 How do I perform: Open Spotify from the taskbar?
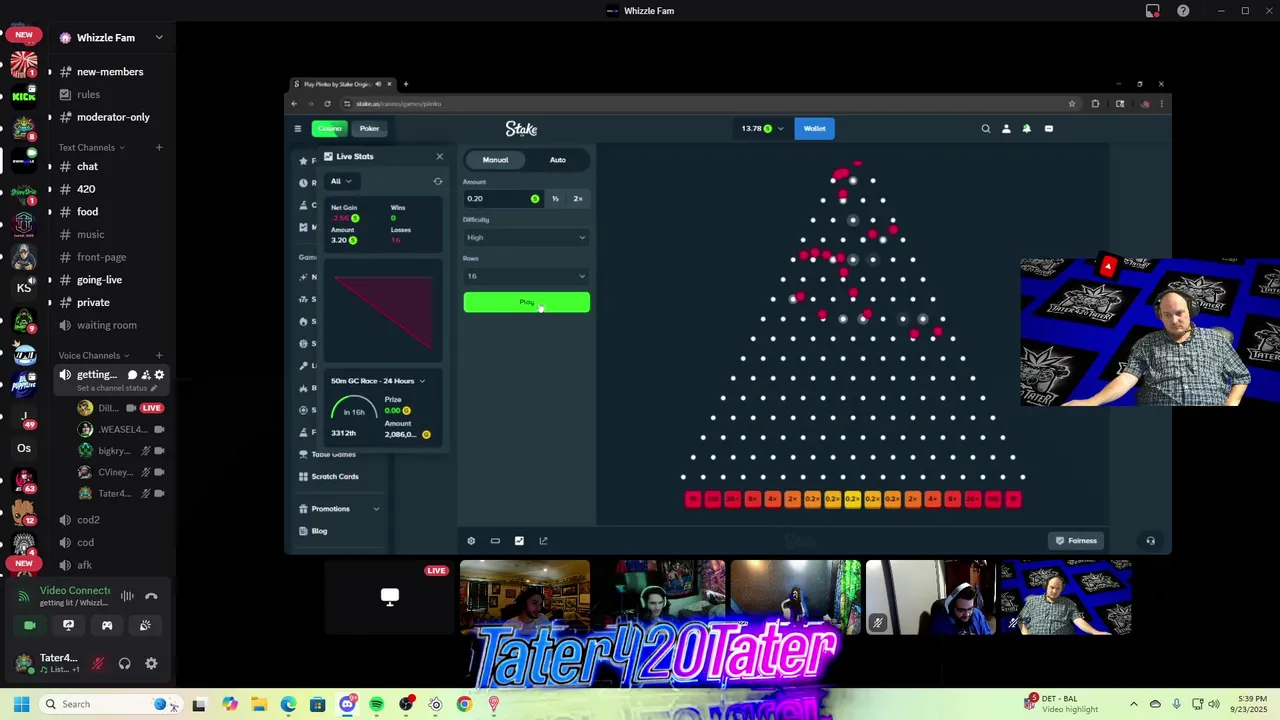(377, 704)
